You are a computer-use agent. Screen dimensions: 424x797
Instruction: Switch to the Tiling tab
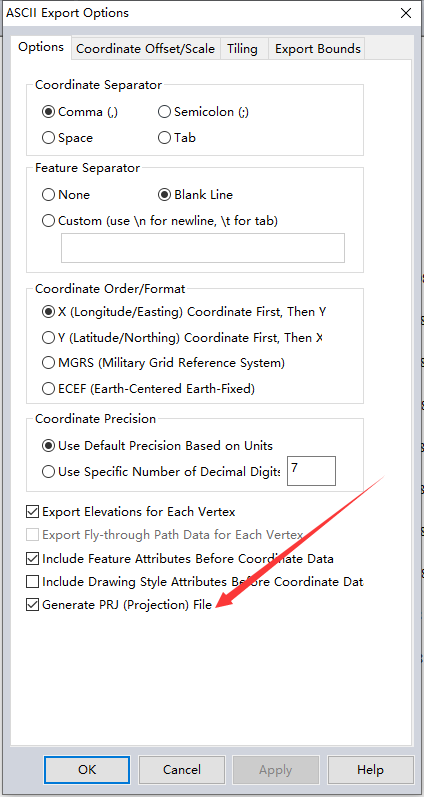click(x=243, y=49)
